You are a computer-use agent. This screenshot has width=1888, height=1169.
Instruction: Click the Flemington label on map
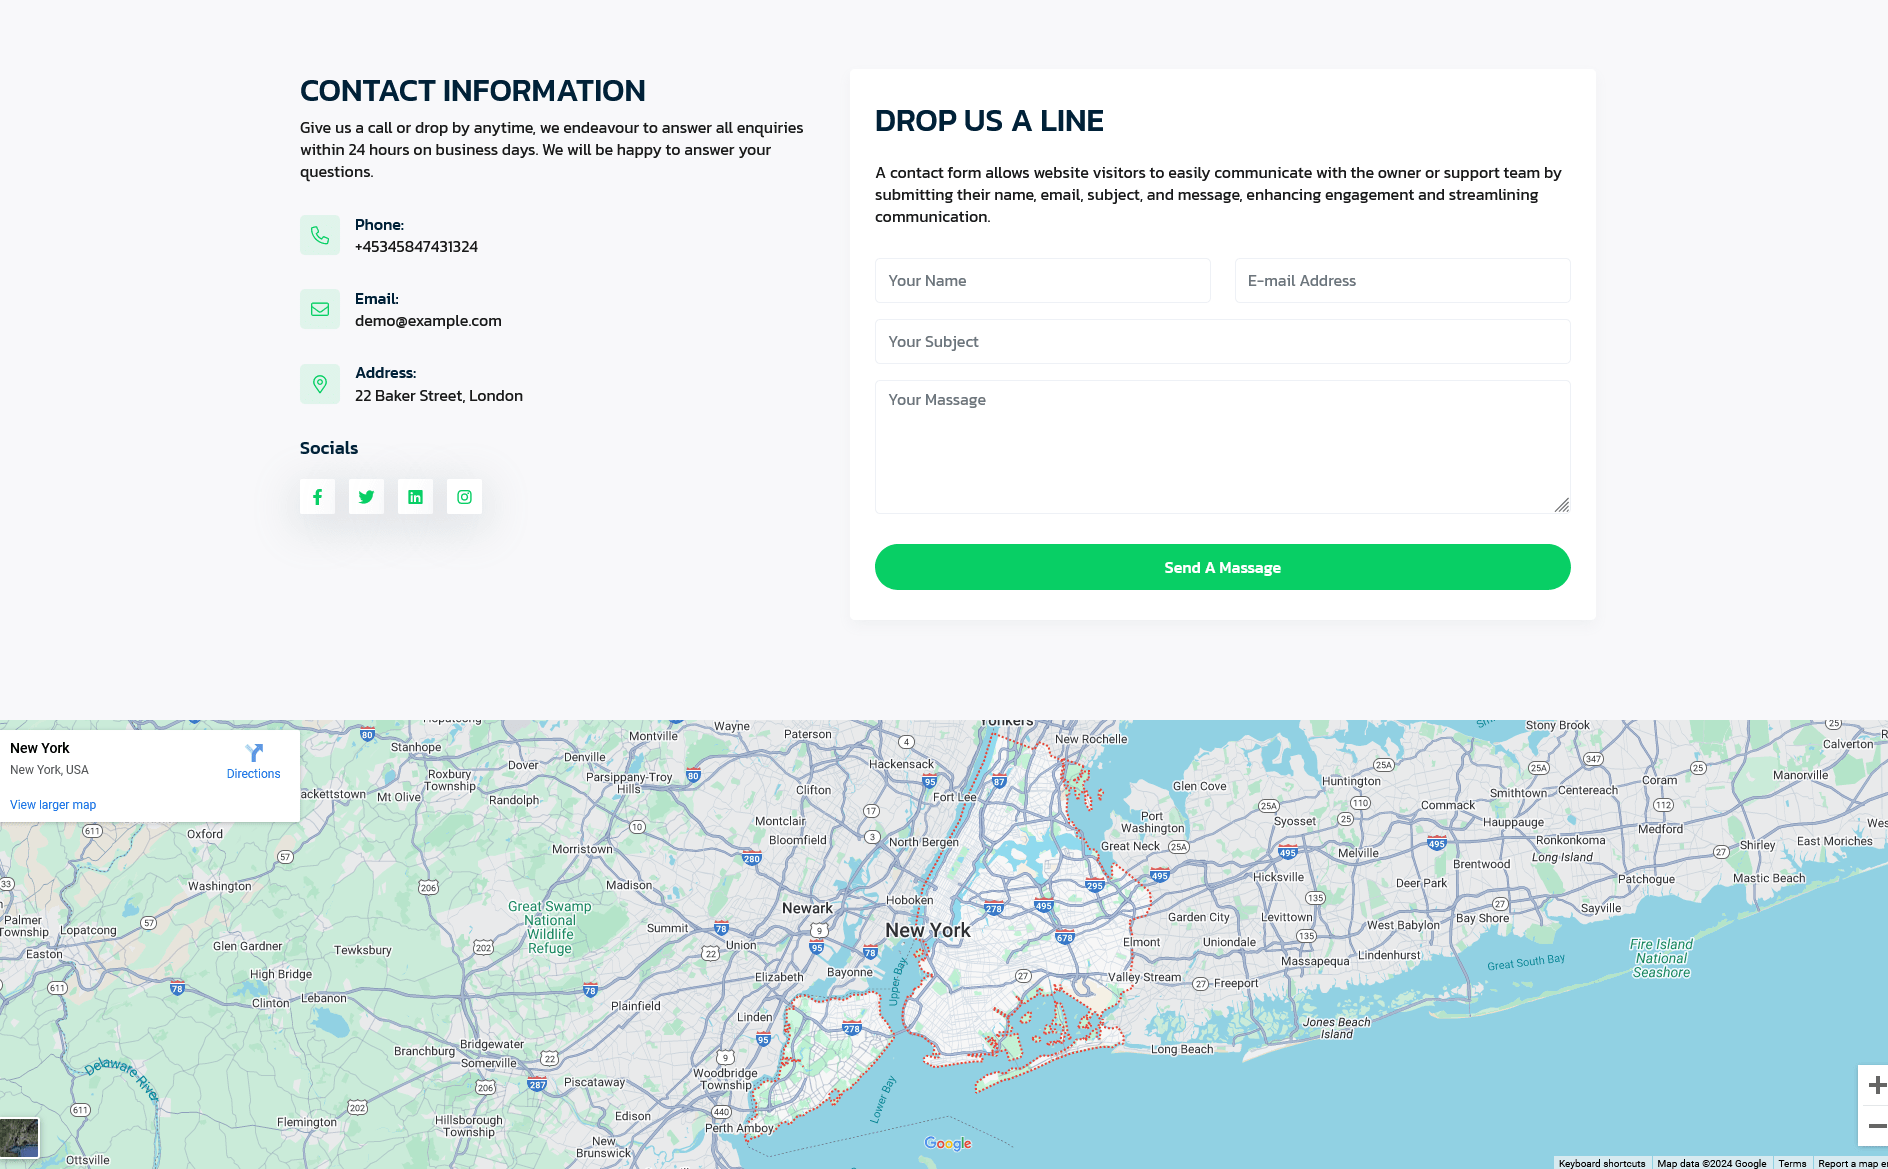(307, 1122)
